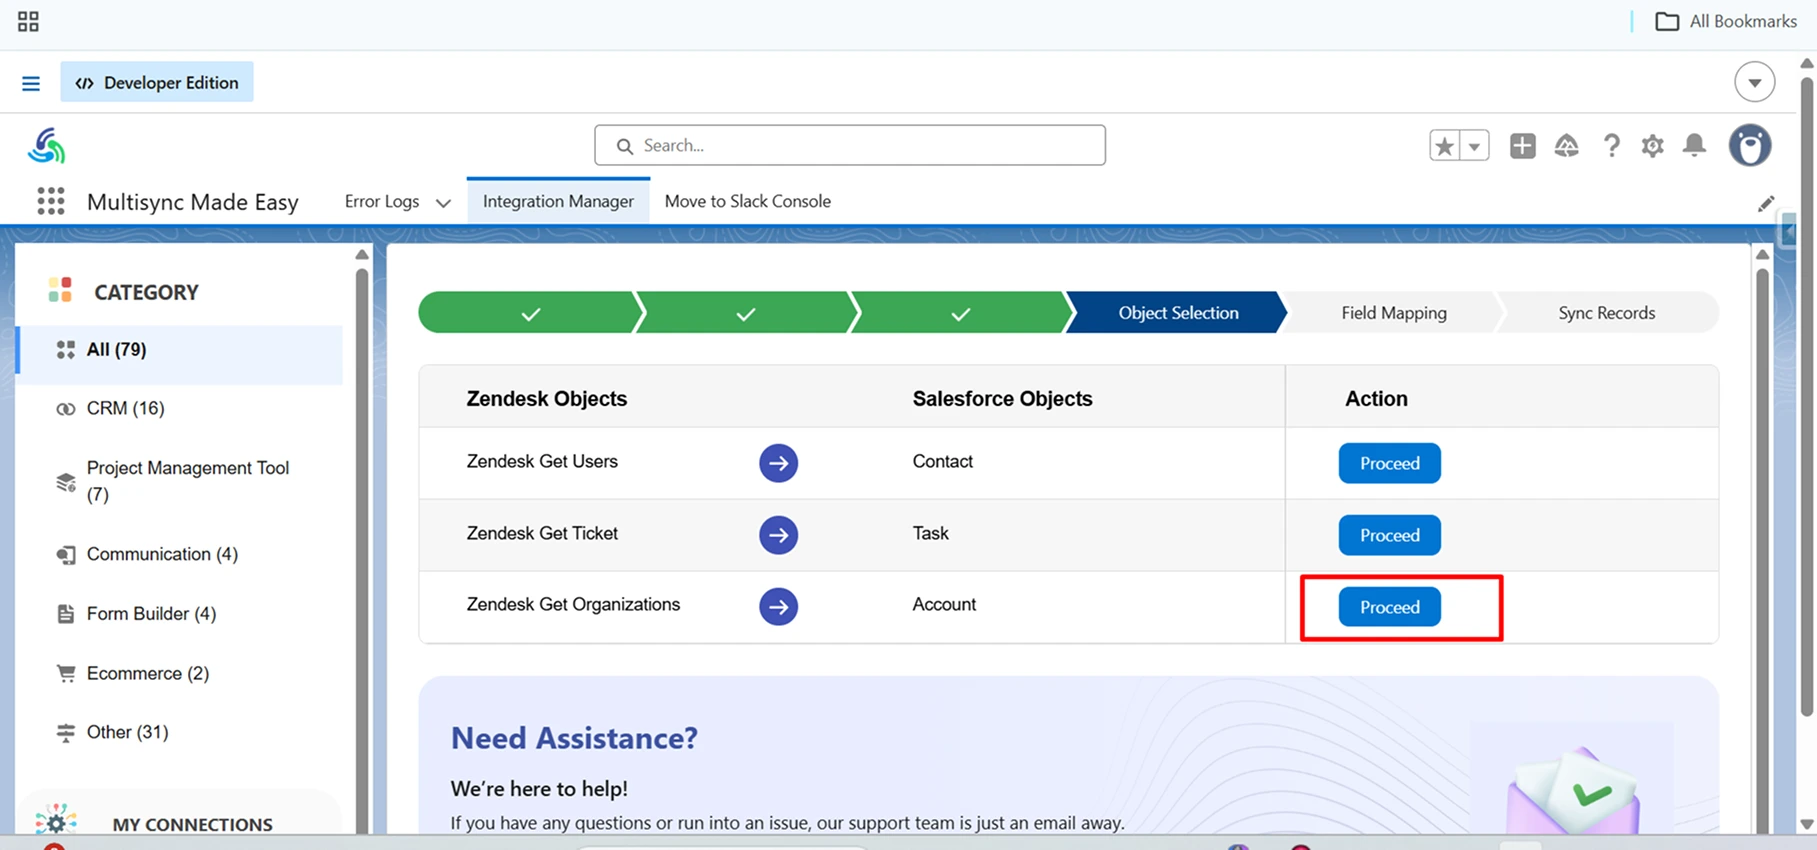Expand the round dropdown button at top right
The image size is (1817, 850).
coord(1754,82)
